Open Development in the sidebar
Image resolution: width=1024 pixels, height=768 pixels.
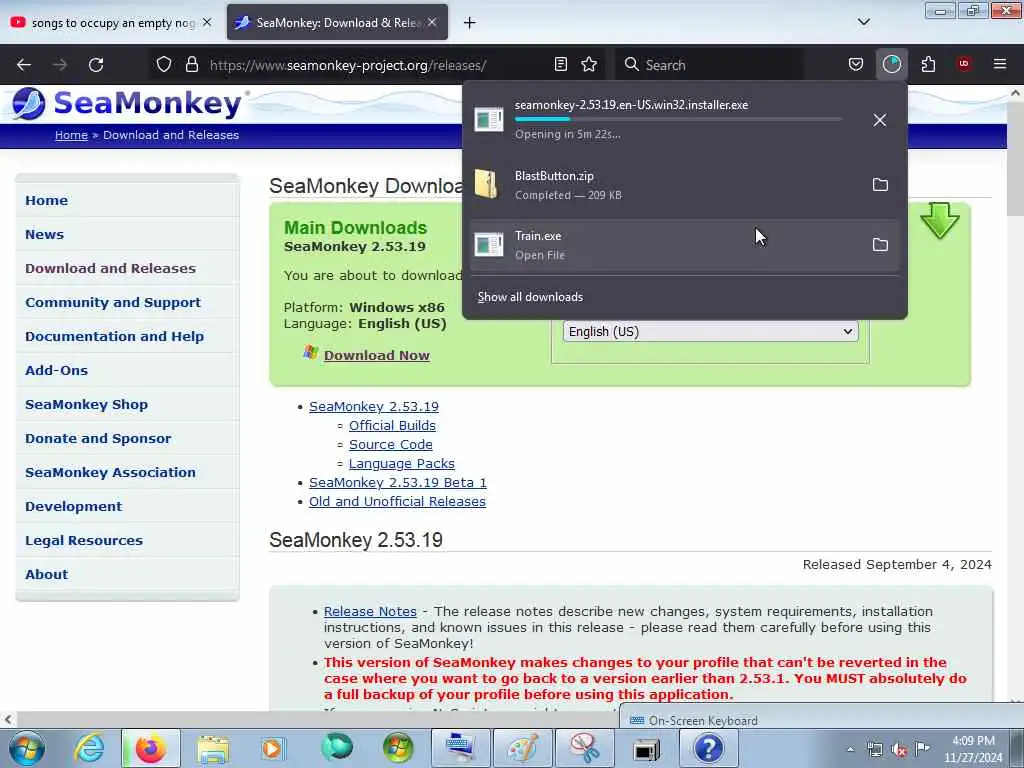74,506
